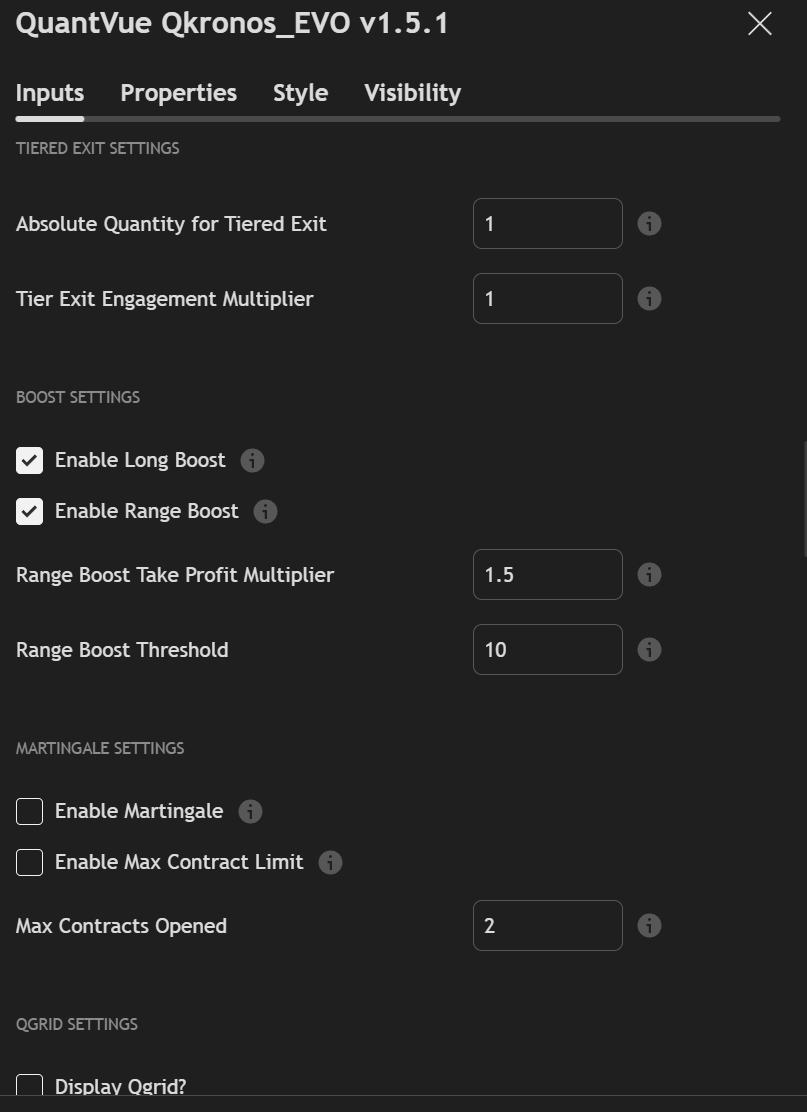This screenshot has height=1112, width=807.
Task: Click info icon beside Max Contracts Opened
Action: 649,926
